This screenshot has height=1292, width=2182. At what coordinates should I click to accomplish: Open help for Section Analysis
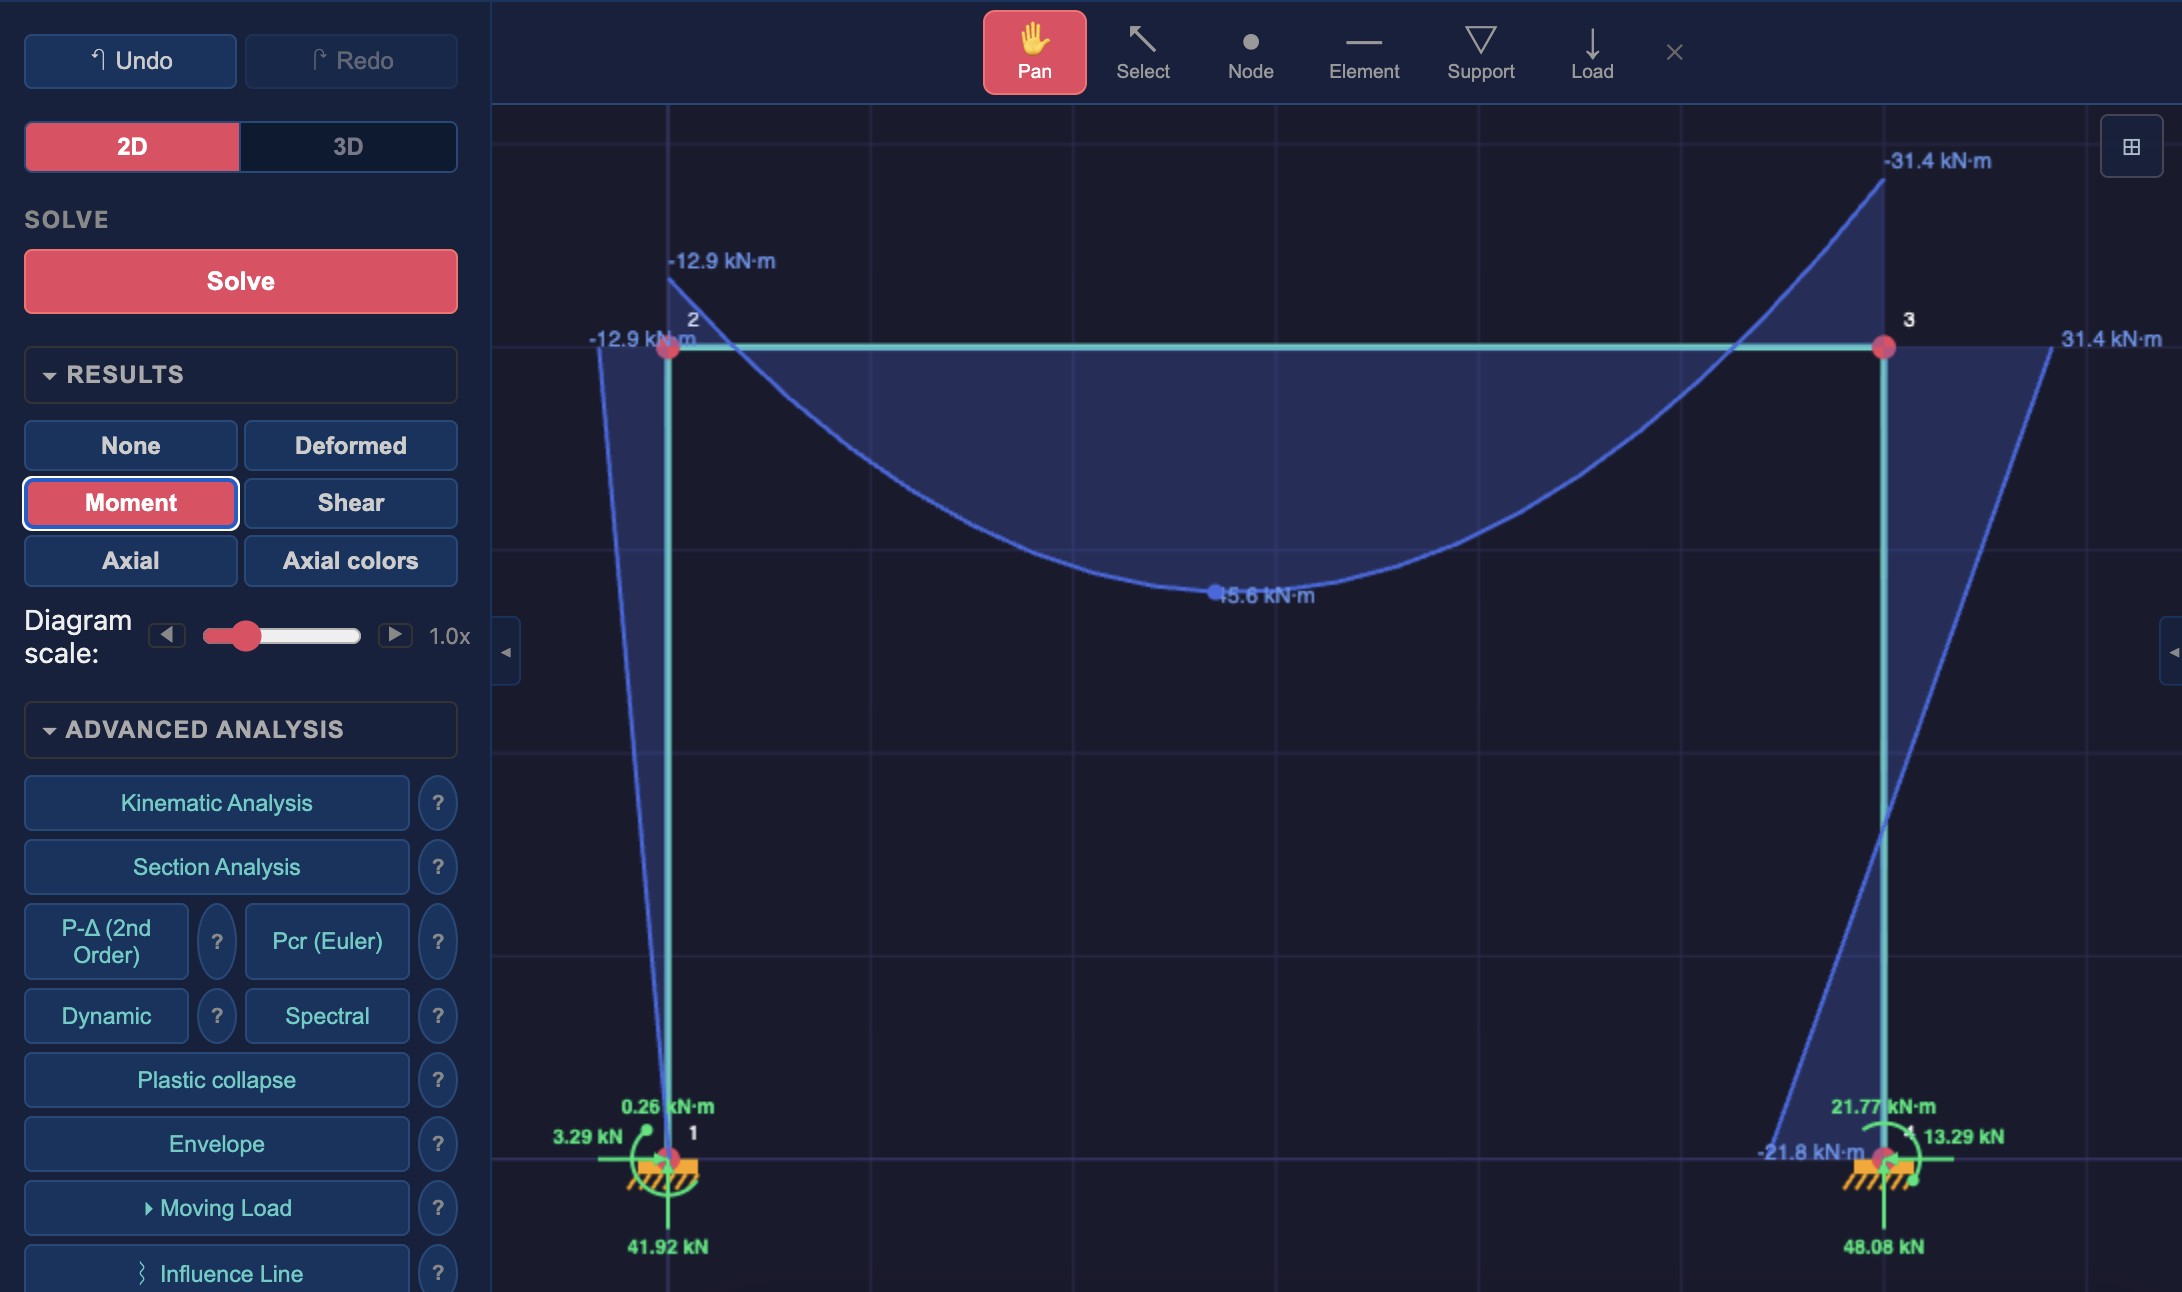point(438,867)
